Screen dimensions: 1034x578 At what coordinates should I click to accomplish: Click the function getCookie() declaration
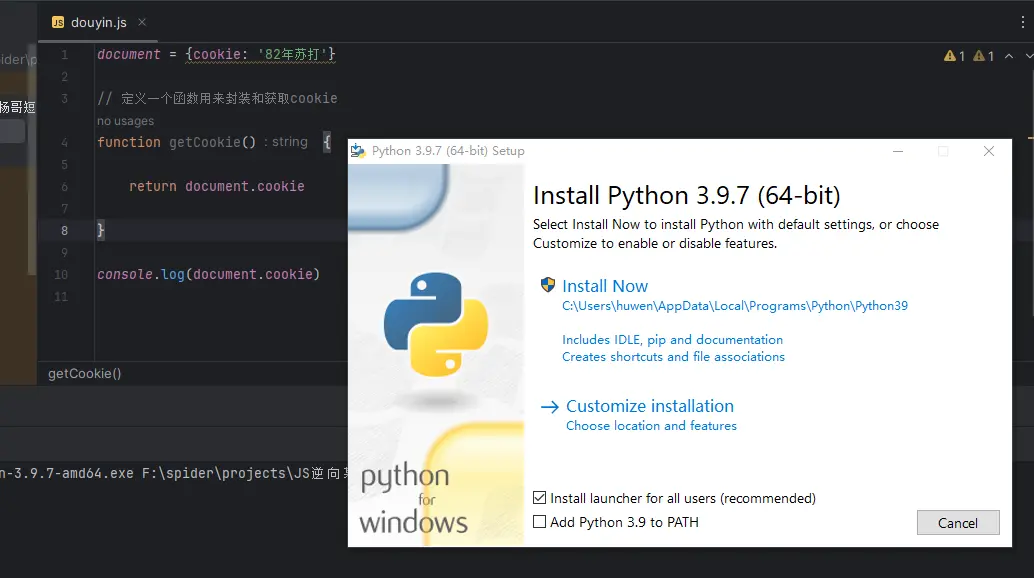pos(176,142)
